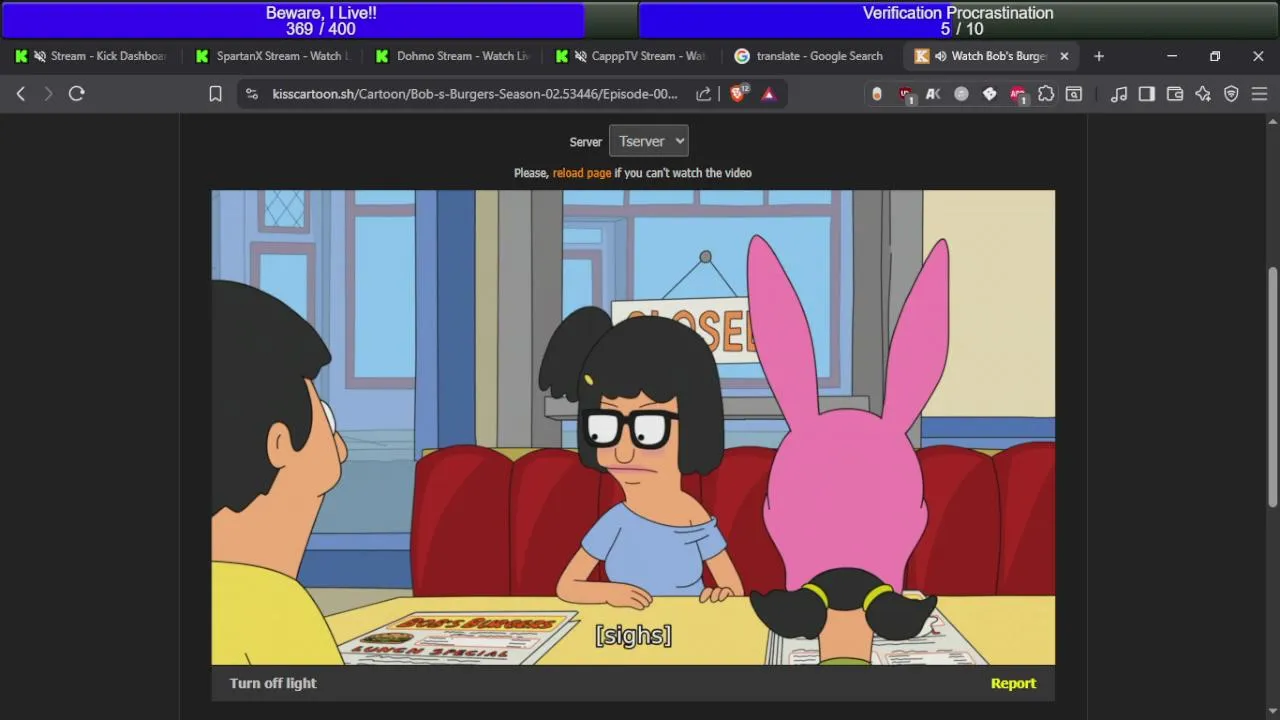Image resolution: width=1280 pixels, height=720 pixels.
Task: Click the Report link
Action: [x=1013, y=683]
